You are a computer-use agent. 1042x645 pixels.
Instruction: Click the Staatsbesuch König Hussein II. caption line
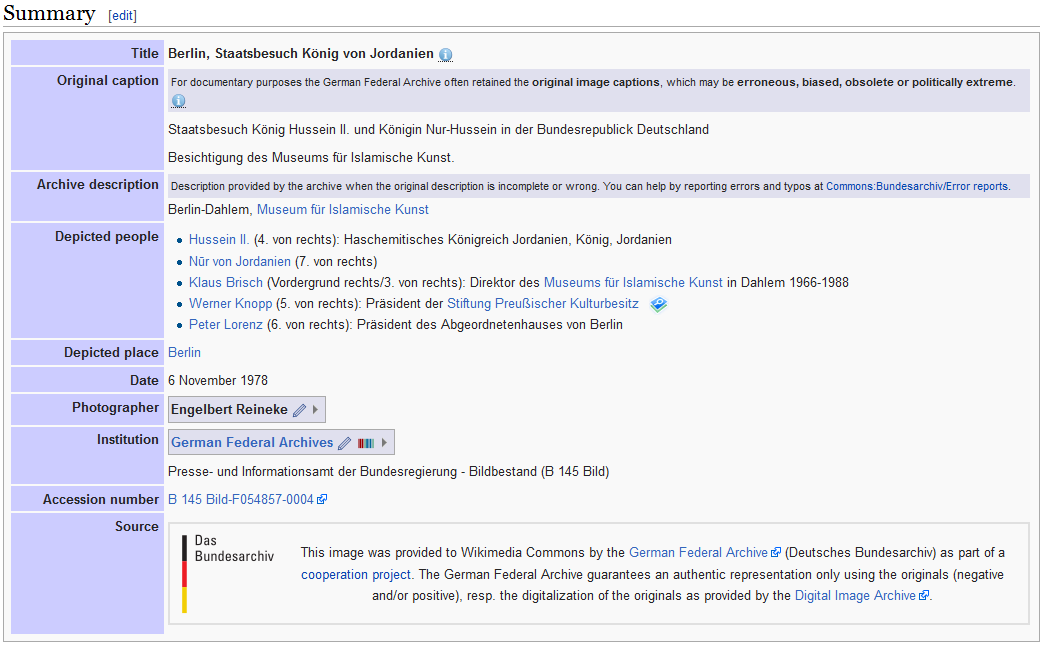(x=439, y=130)
